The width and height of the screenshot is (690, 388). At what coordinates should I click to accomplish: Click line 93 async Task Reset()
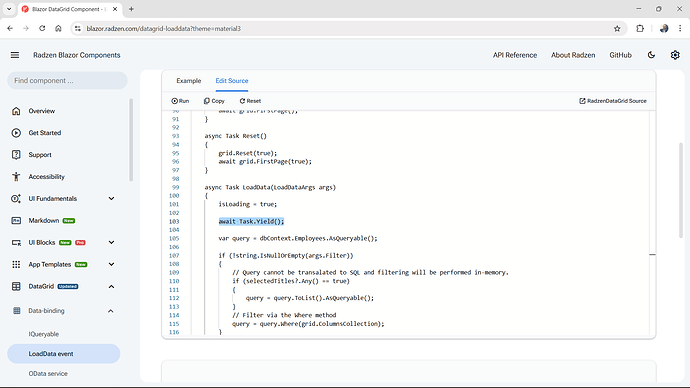[235, 136]
